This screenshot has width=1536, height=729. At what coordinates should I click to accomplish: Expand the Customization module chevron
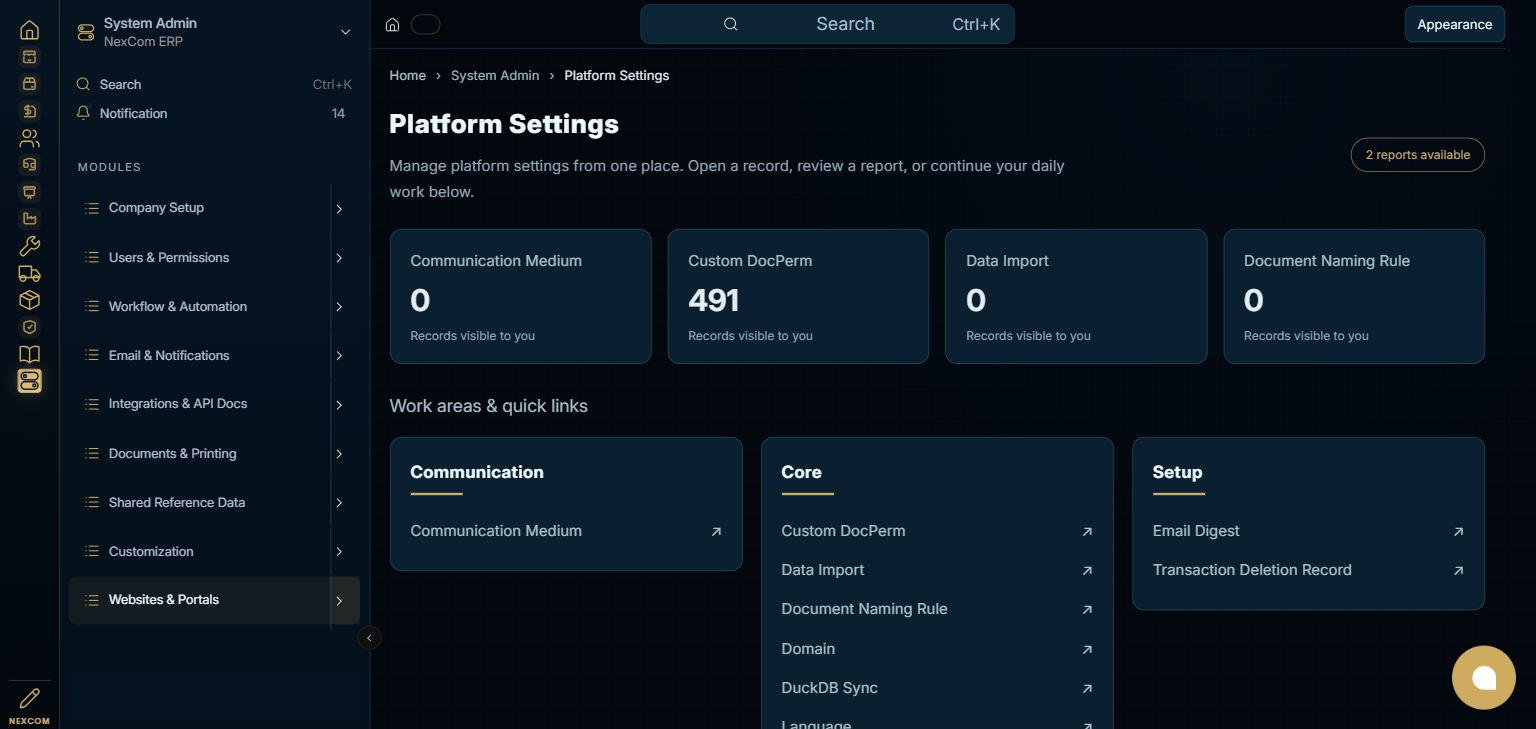coord(339,552)
